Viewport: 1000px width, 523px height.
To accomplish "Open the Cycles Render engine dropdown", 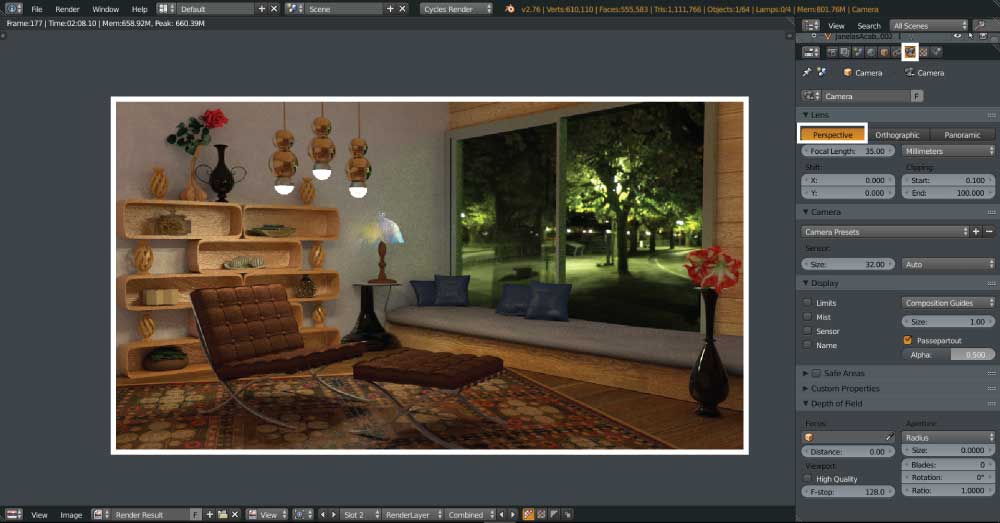I will 457,9.
